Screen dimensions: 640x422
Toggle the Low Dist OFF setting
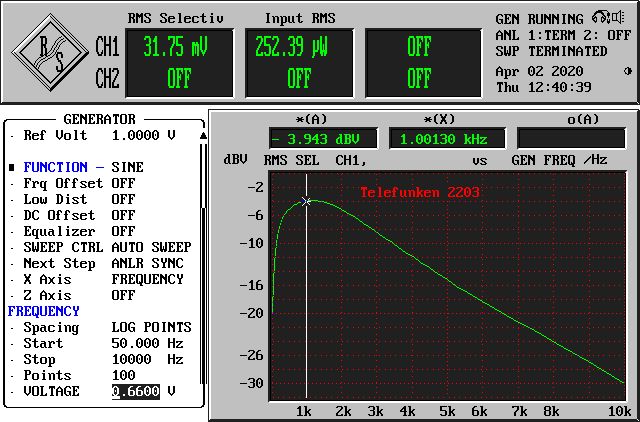point(123,199)
